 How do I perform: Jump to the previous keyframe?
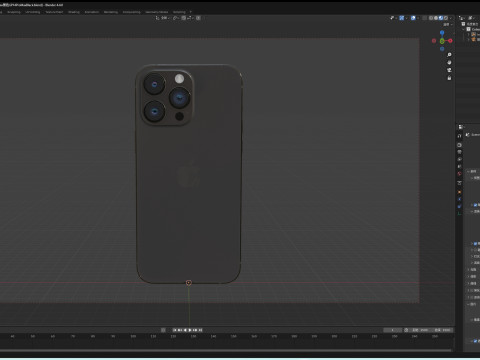[180, 330]
